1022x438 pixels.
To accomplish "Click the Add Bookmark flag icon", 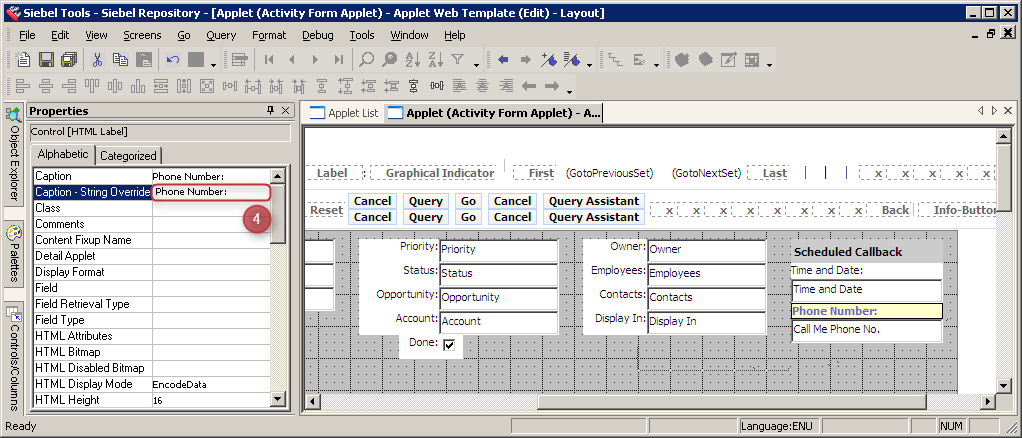I will tap(549, 60).
